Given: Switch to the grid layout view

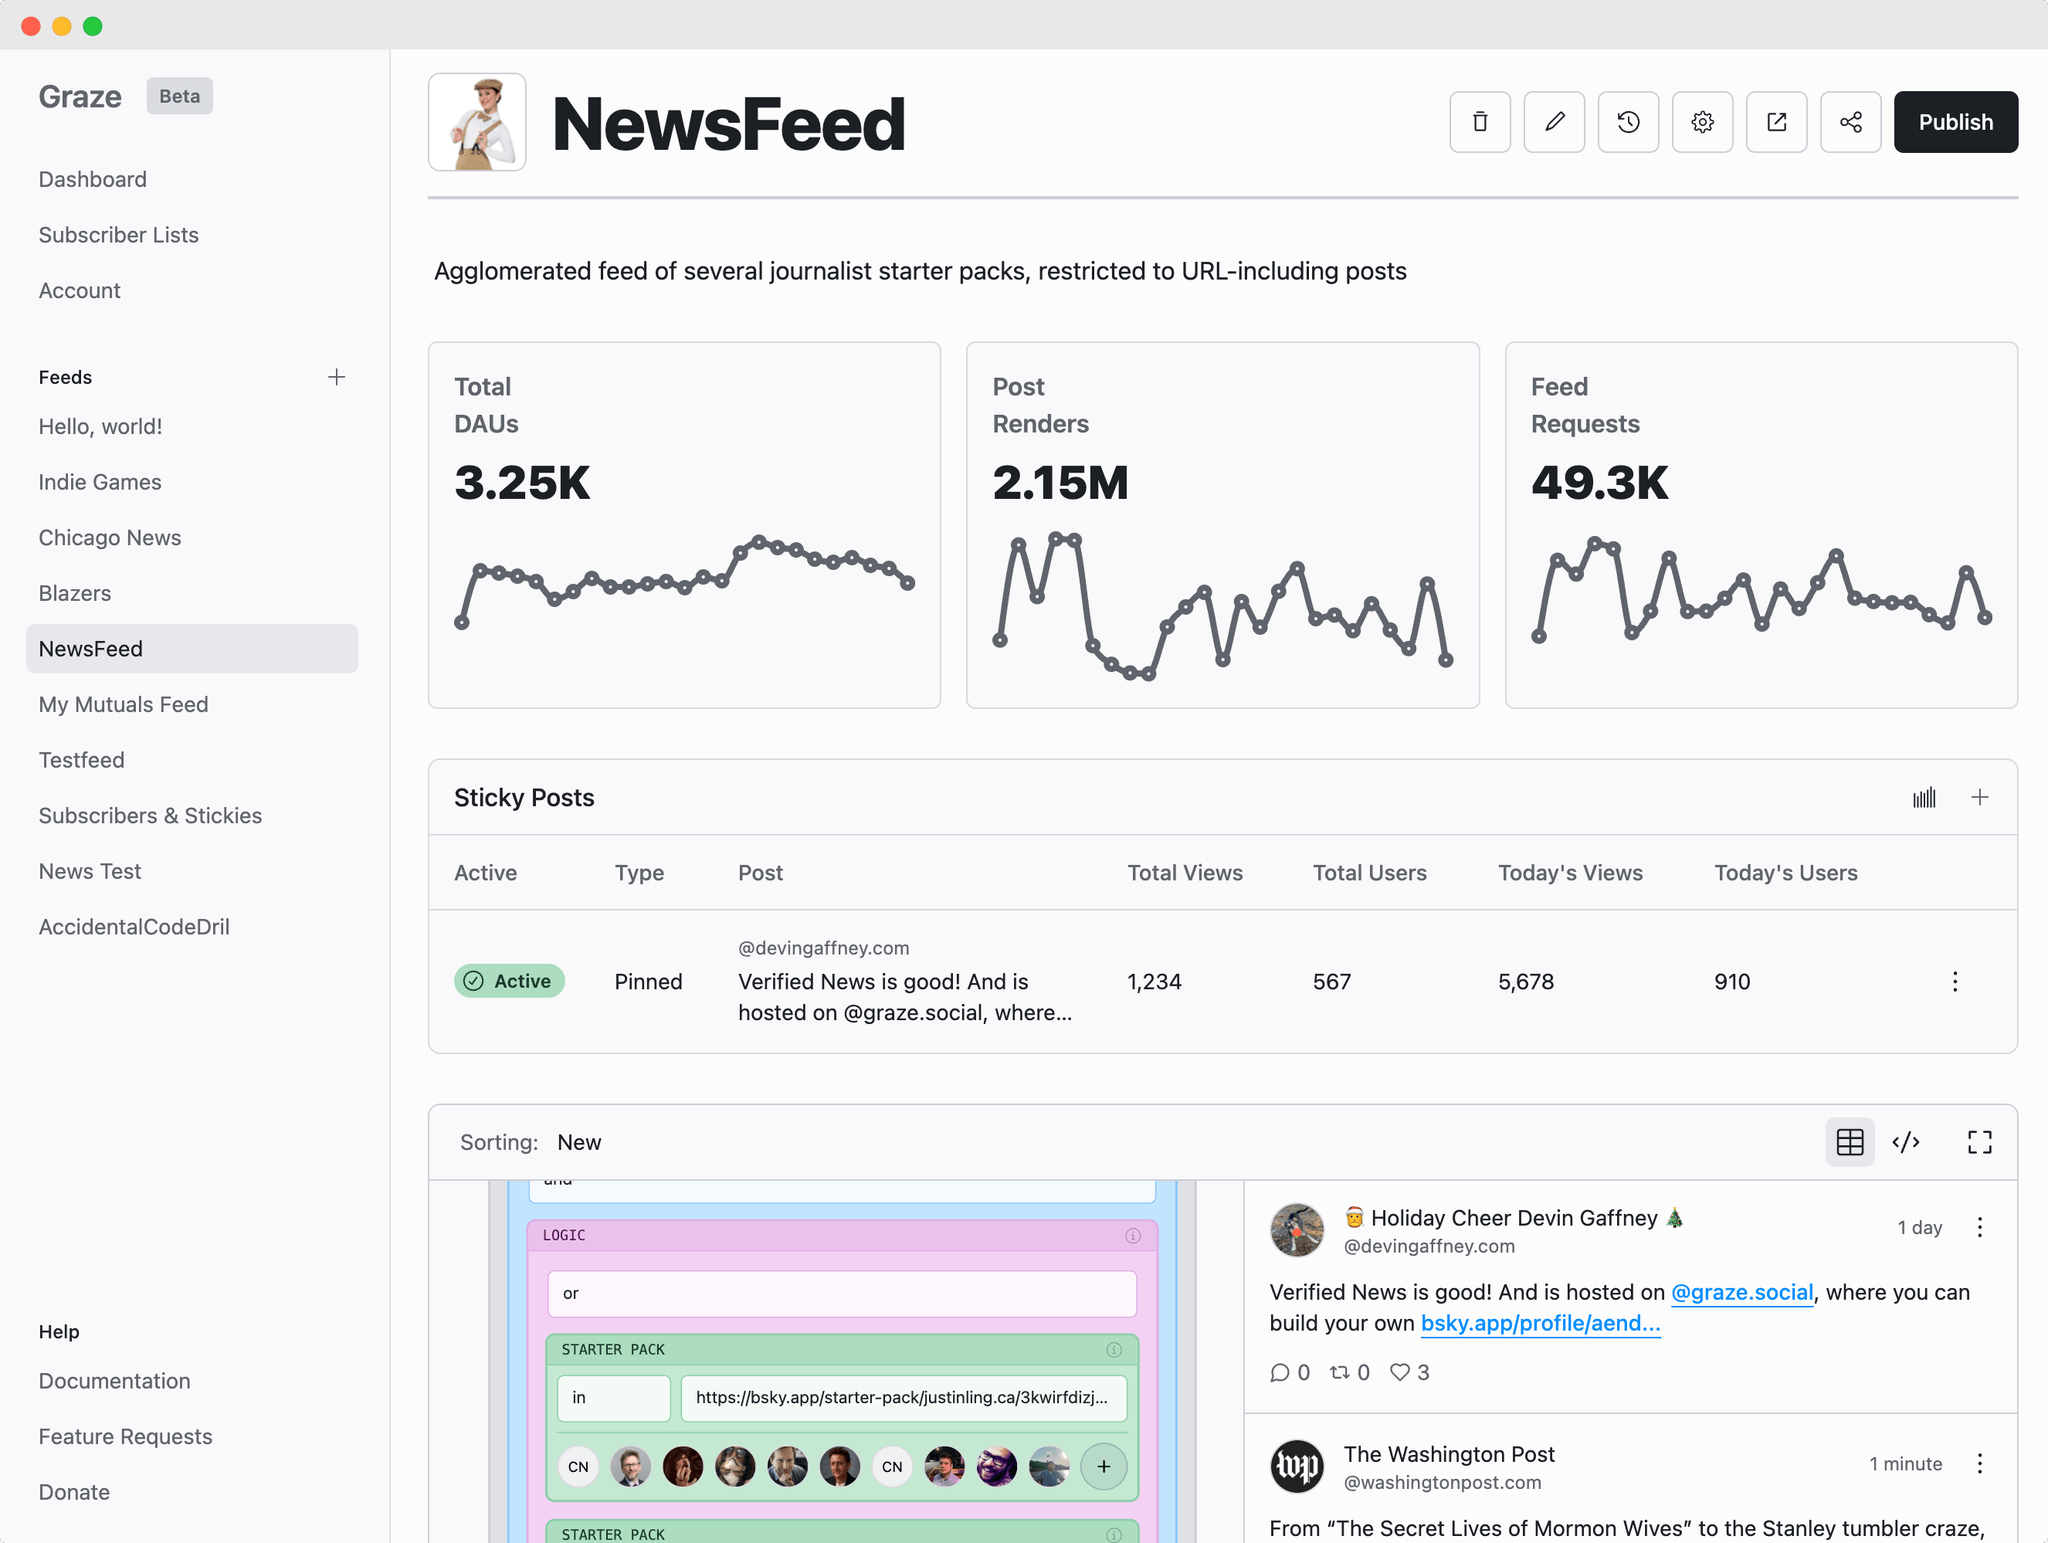Looking at the screenshot, I should click(x=1850, y=1142).
